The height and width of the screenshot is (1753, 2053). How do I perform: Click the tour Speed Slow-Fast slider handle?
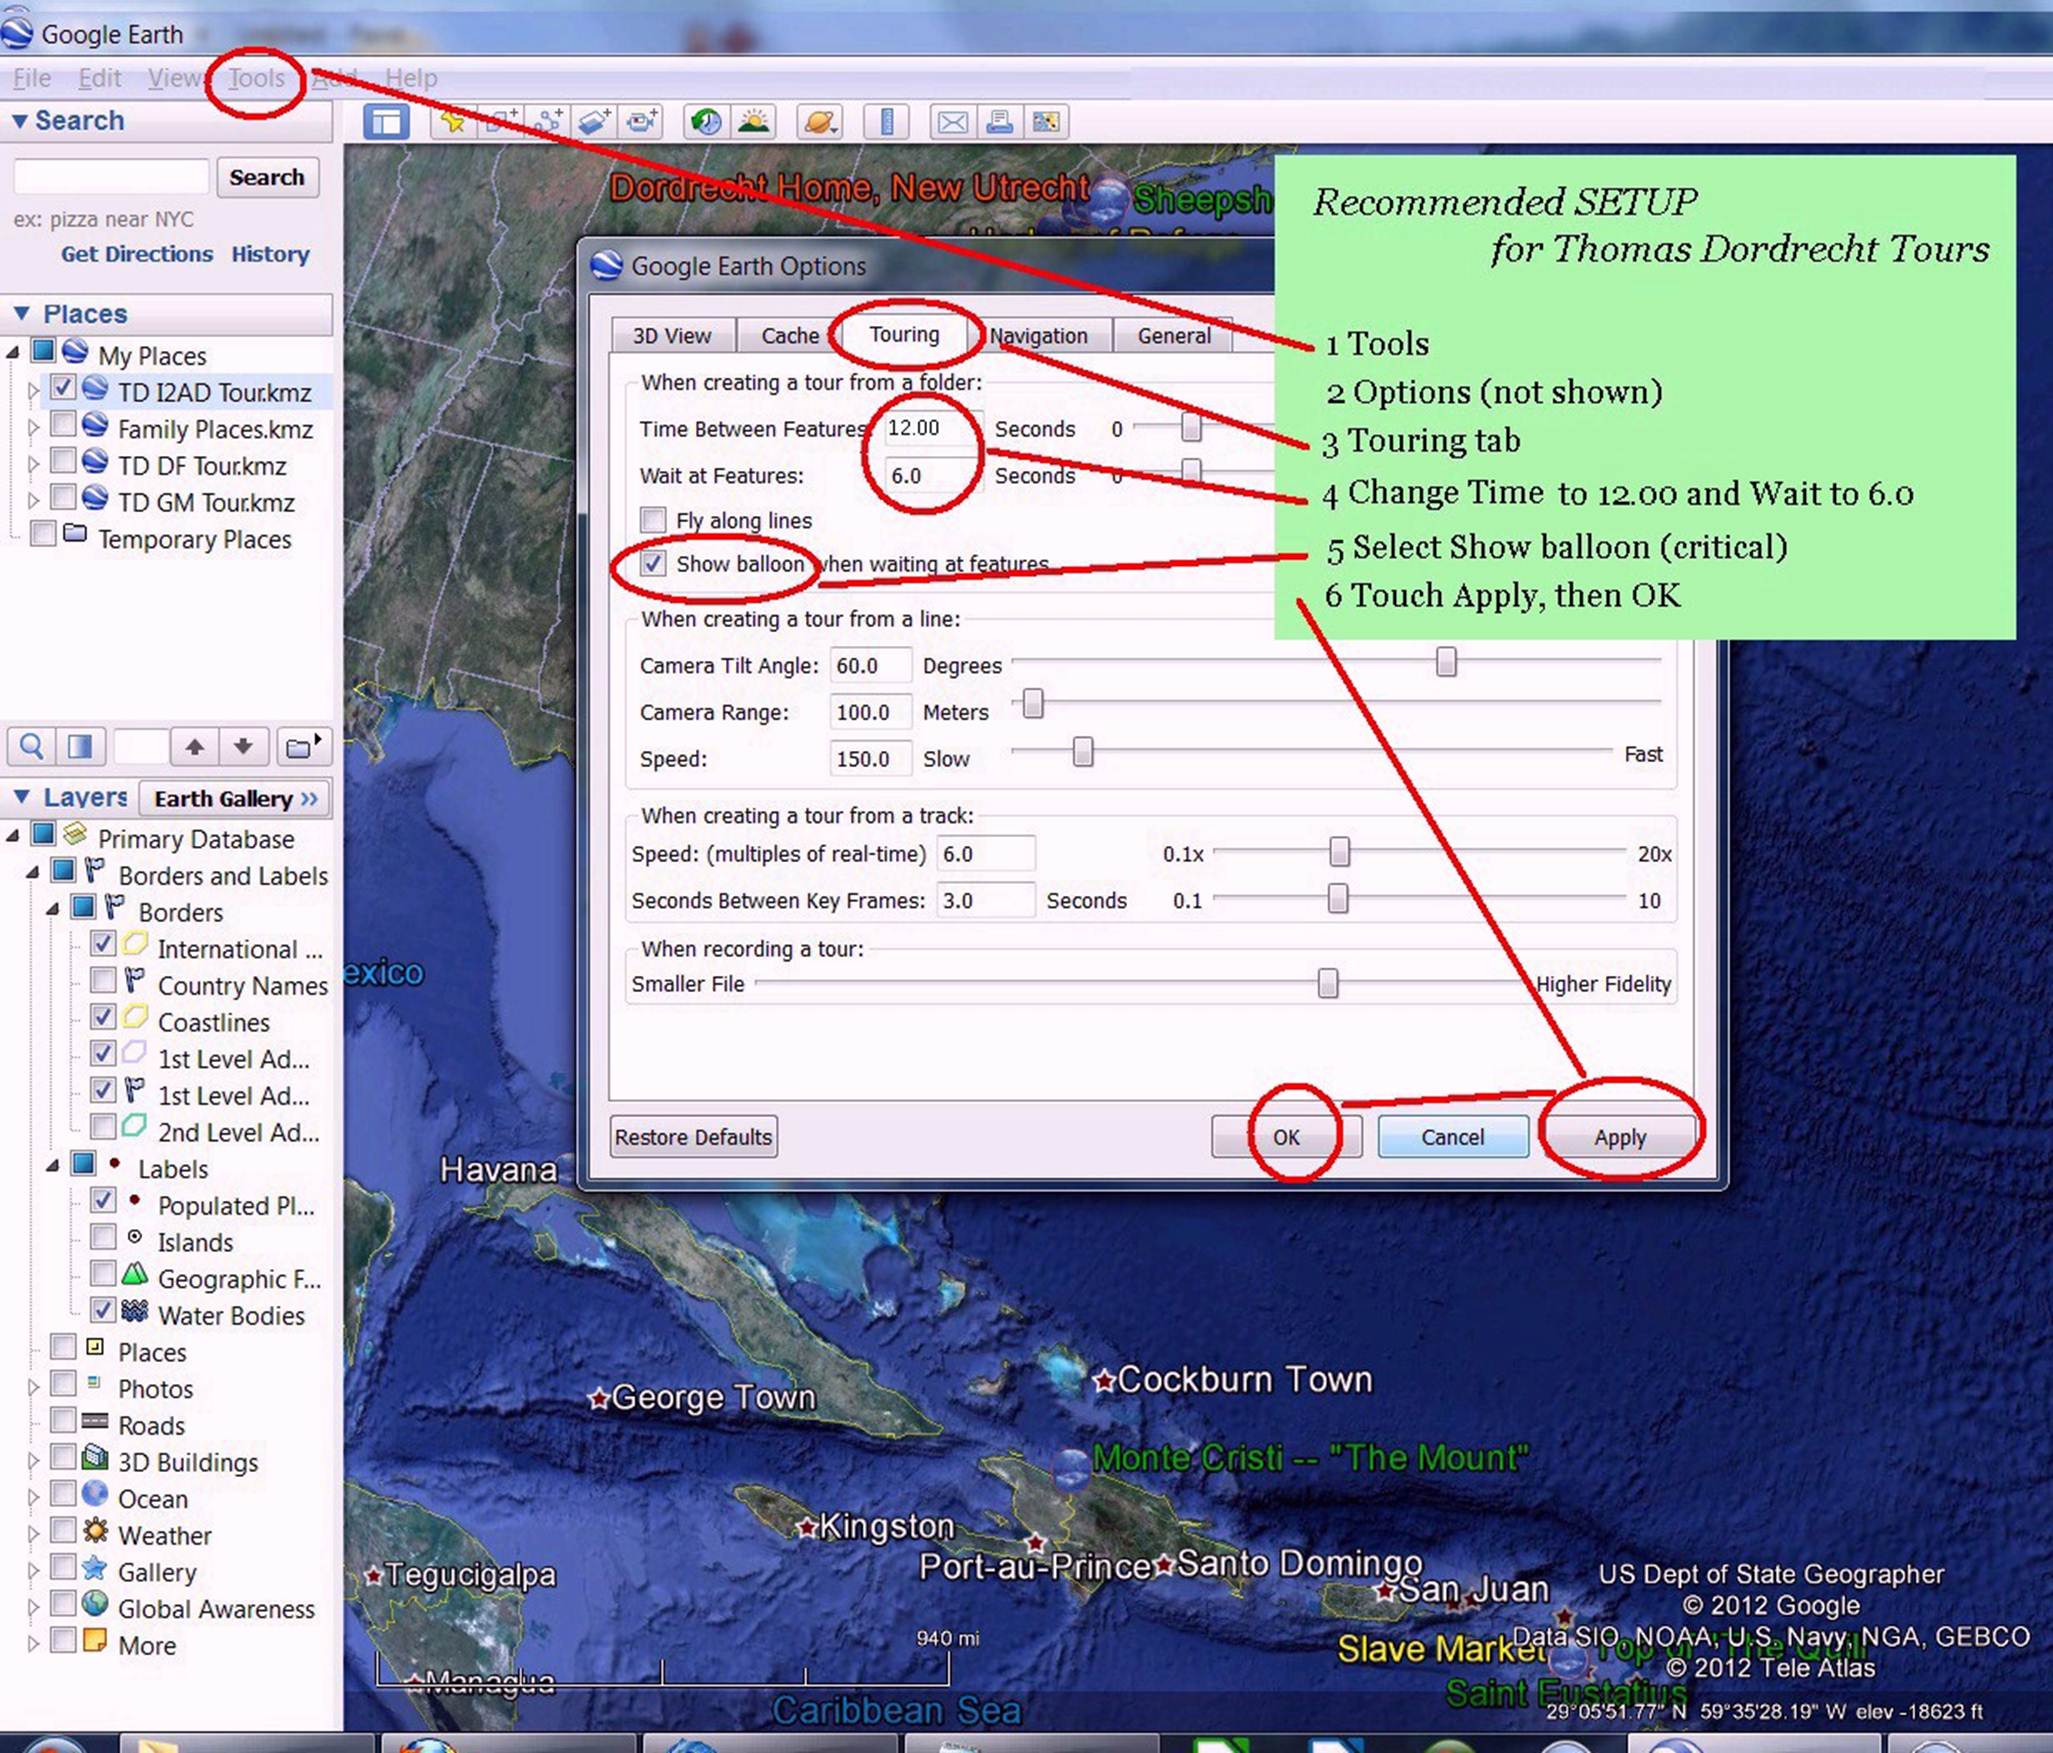[1083, 751]
